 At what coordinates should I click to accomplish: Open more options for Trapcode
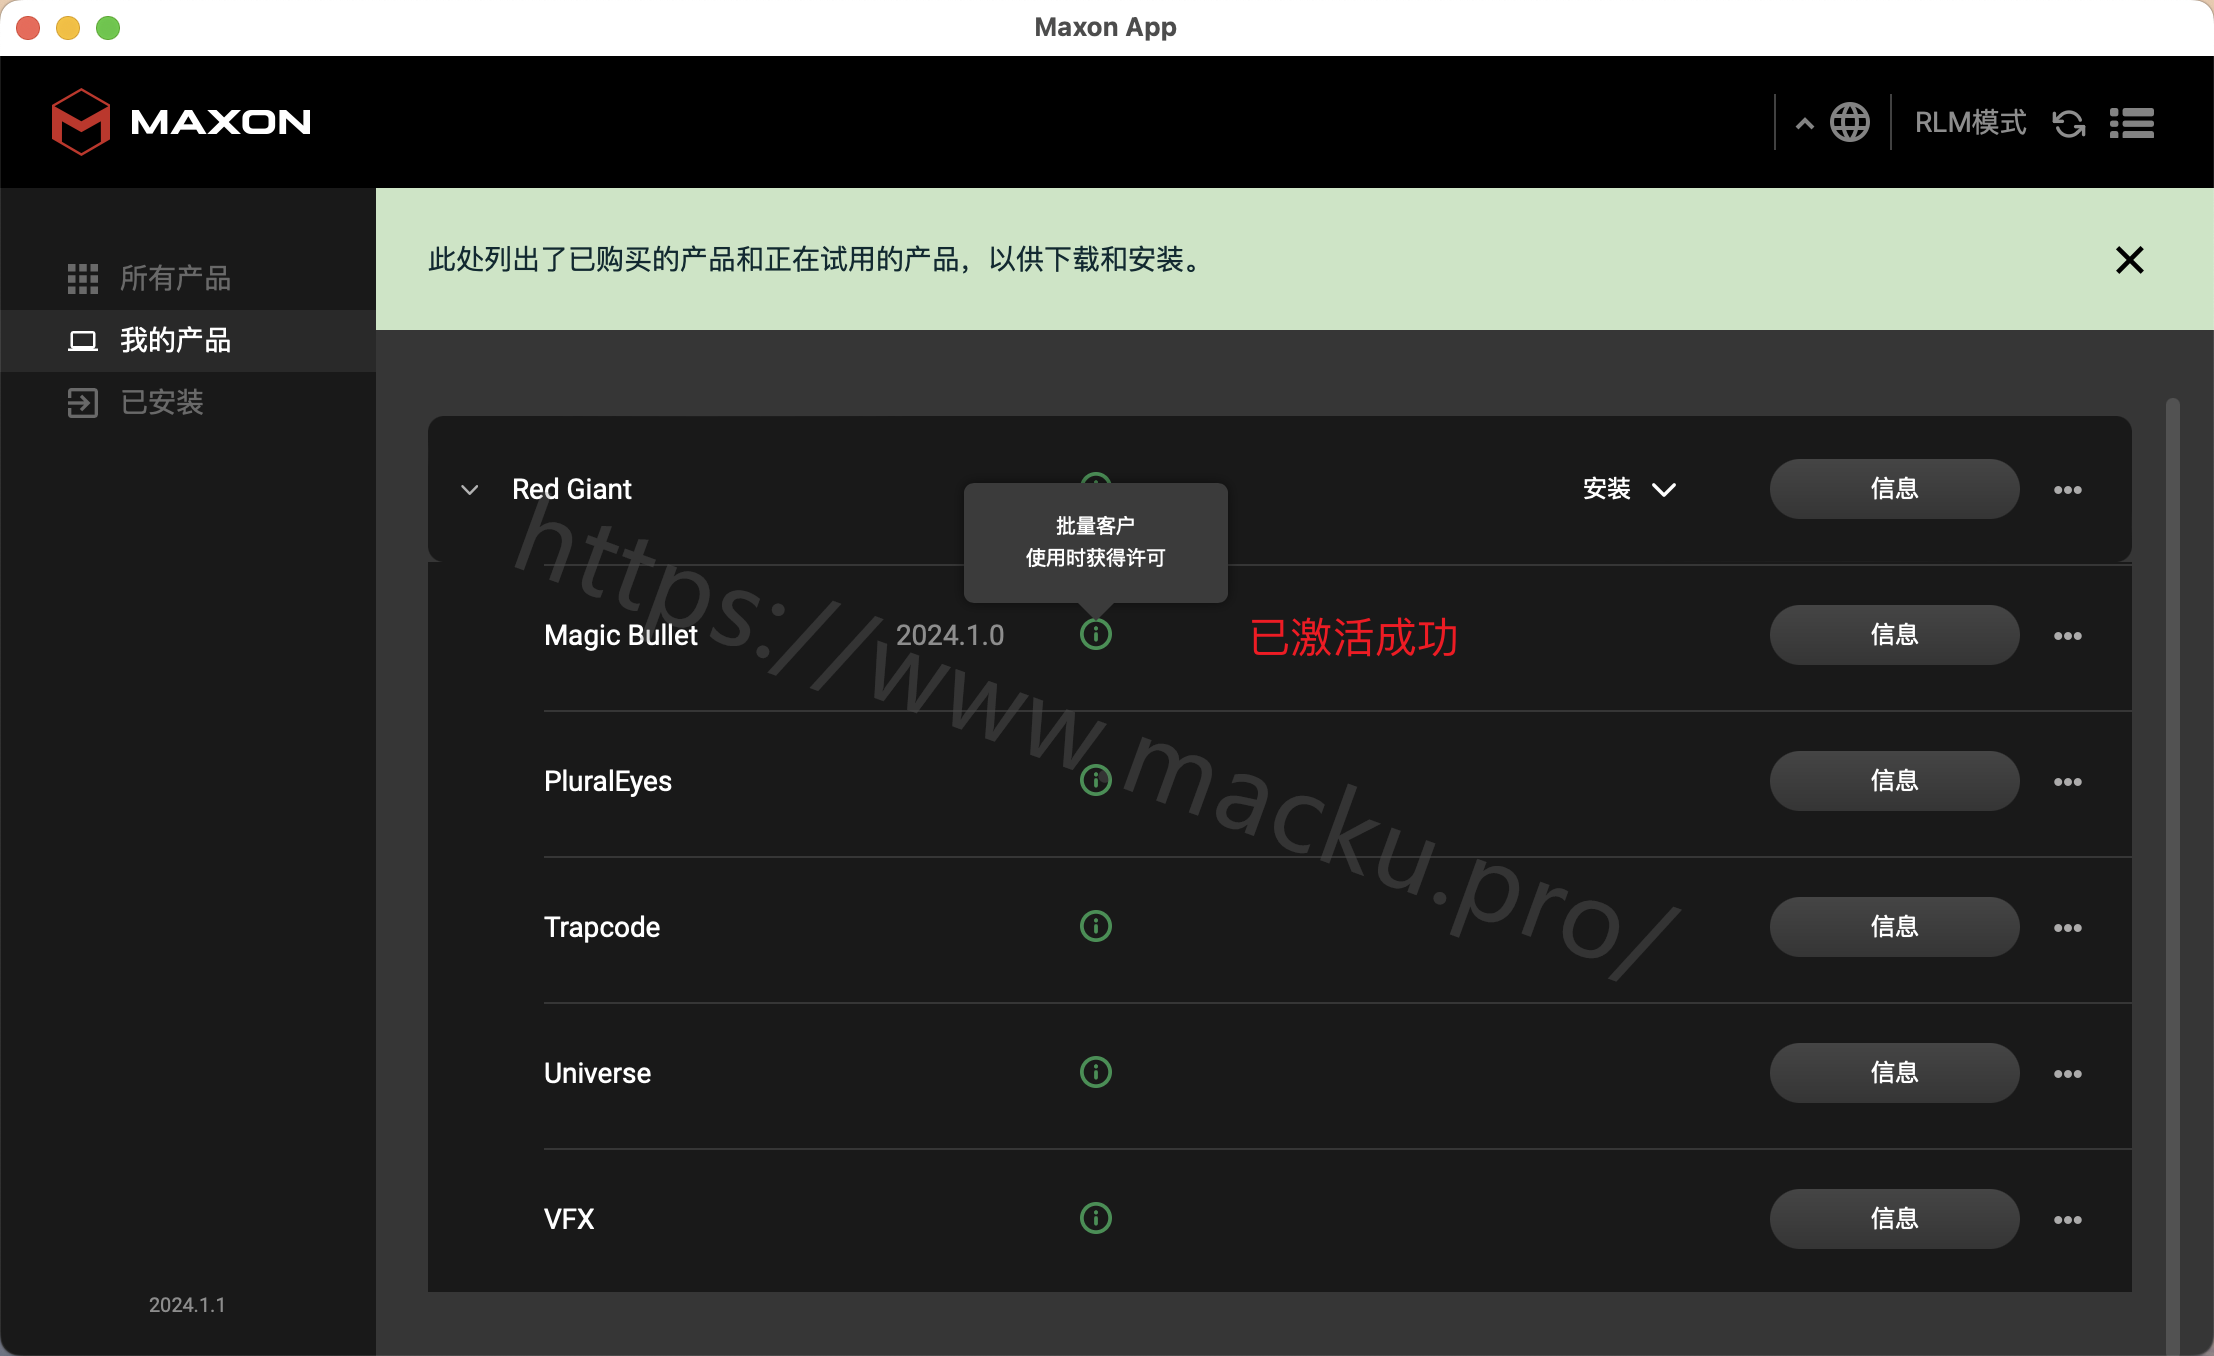click(x=2067, y=928)
